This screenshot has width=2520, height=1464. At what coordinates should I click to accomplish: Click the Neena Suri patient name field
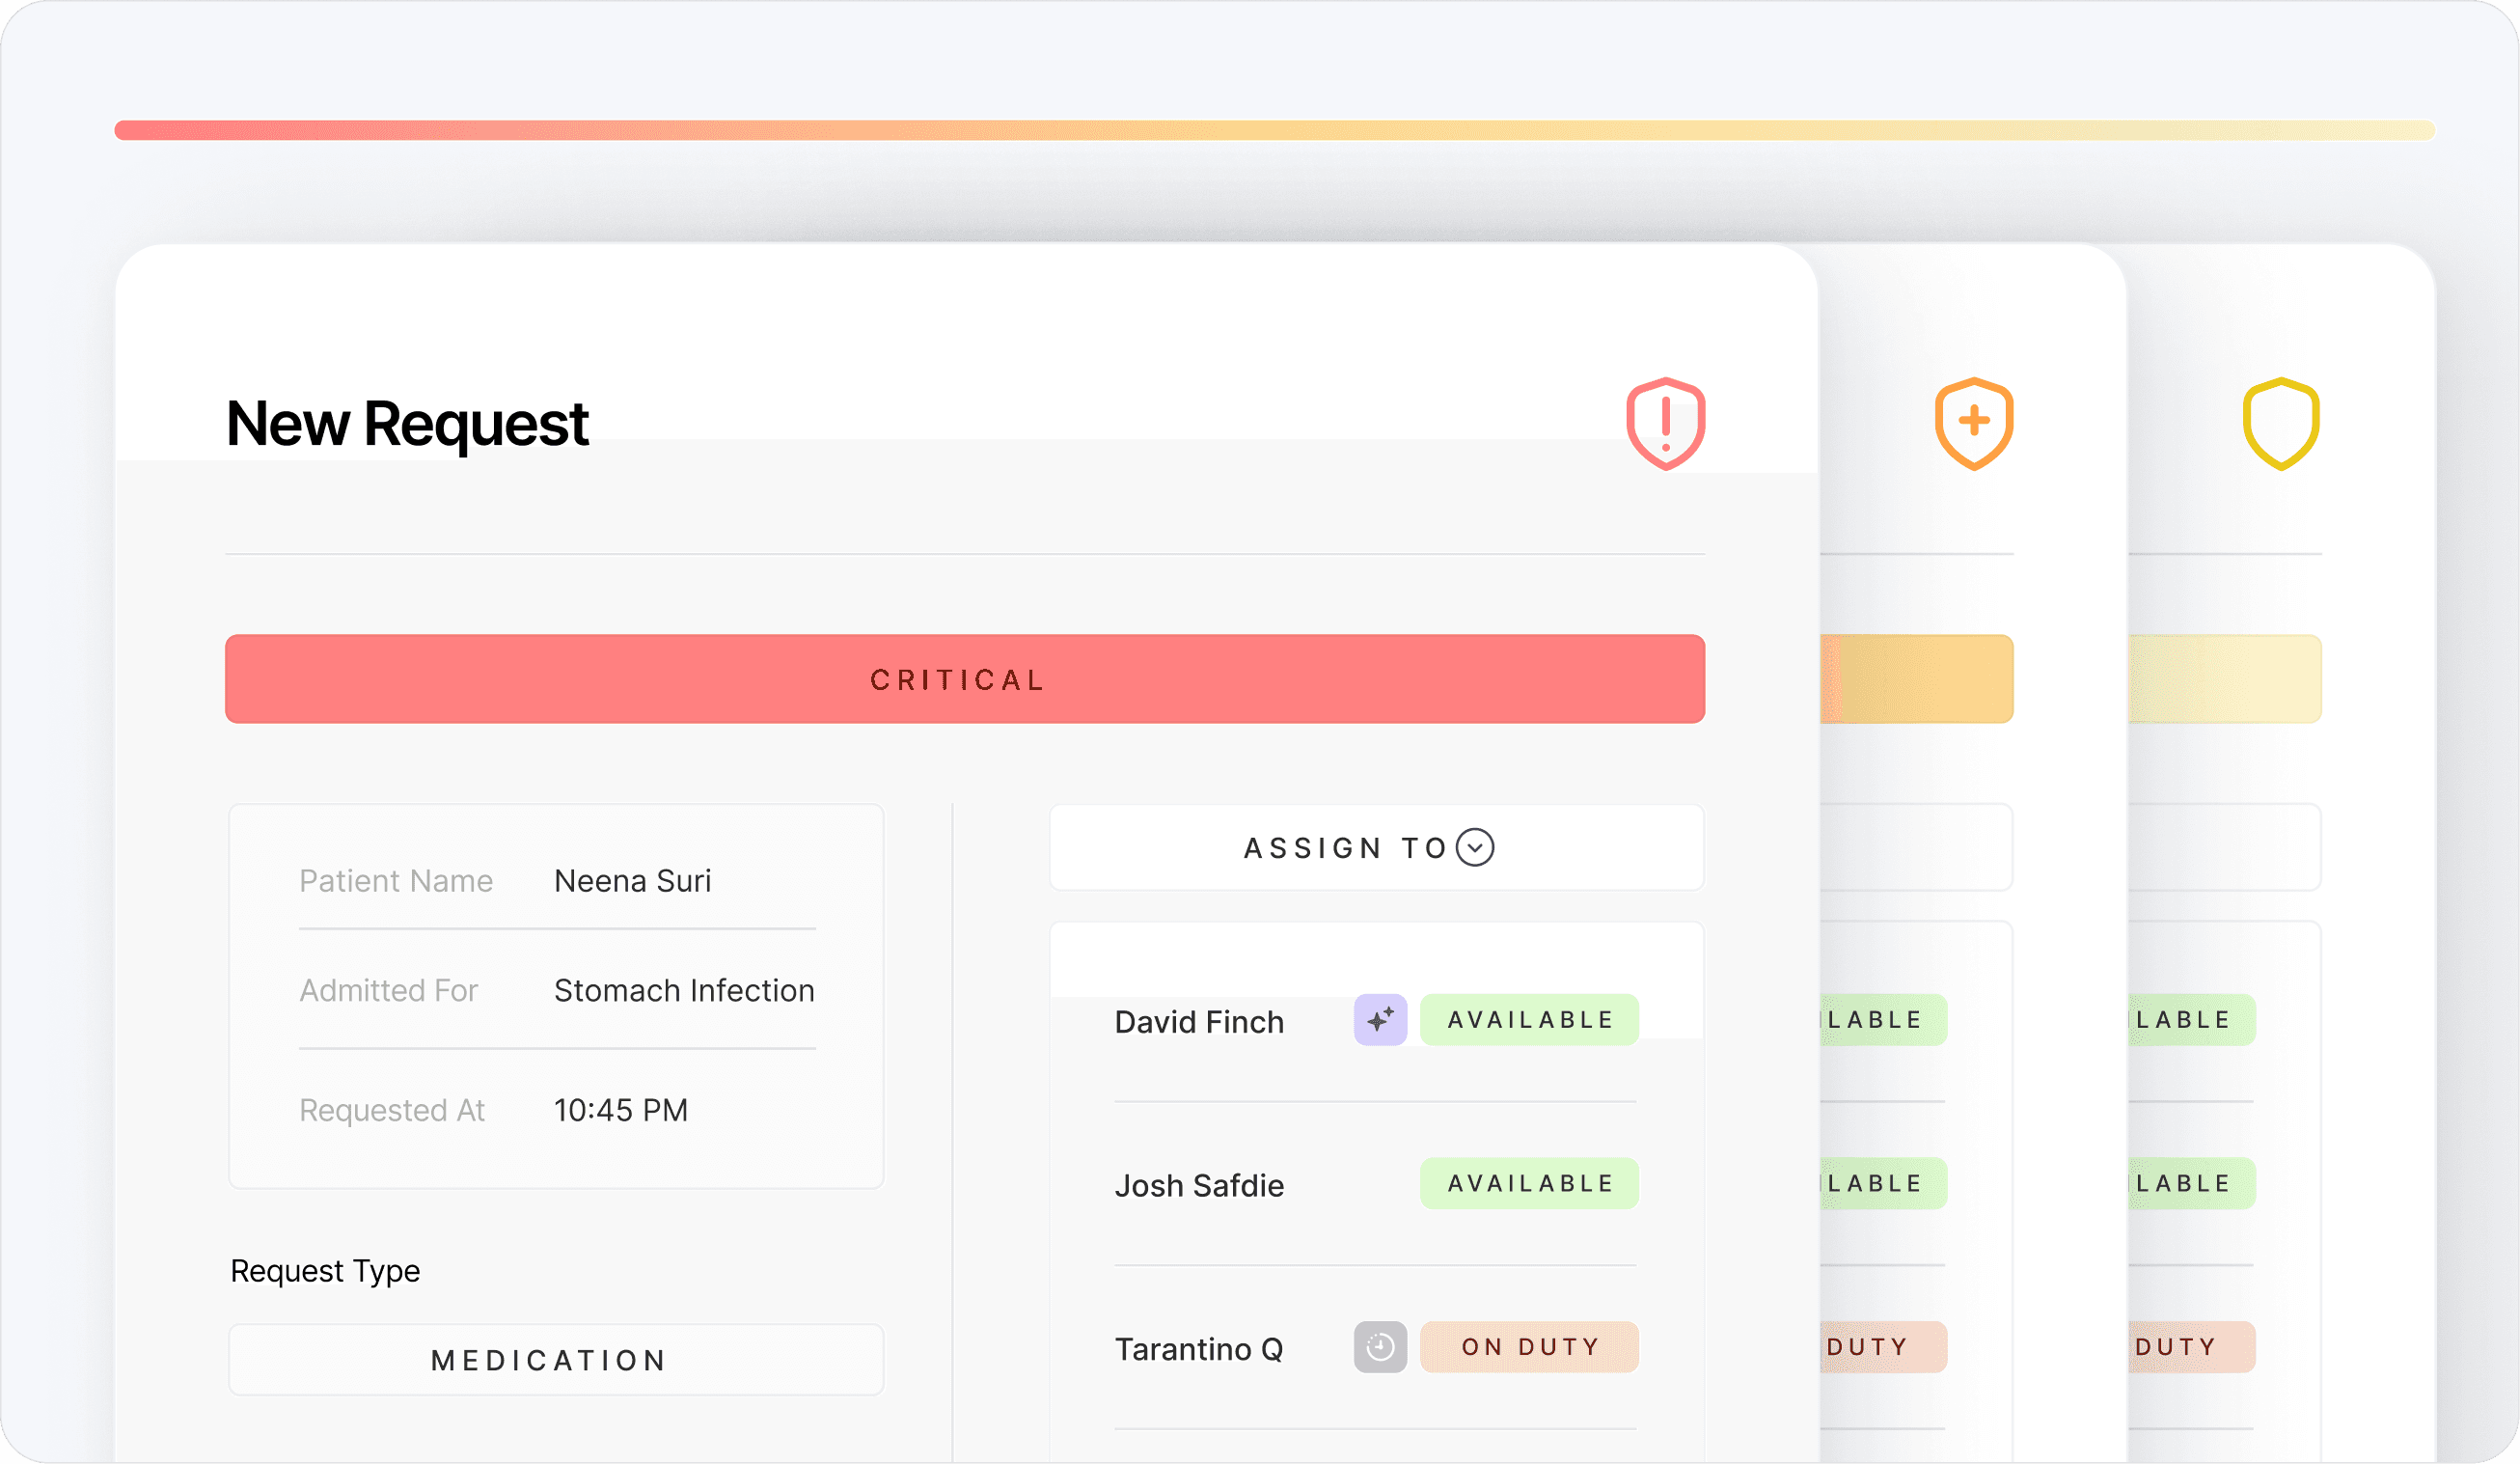(x=632, y=881)
